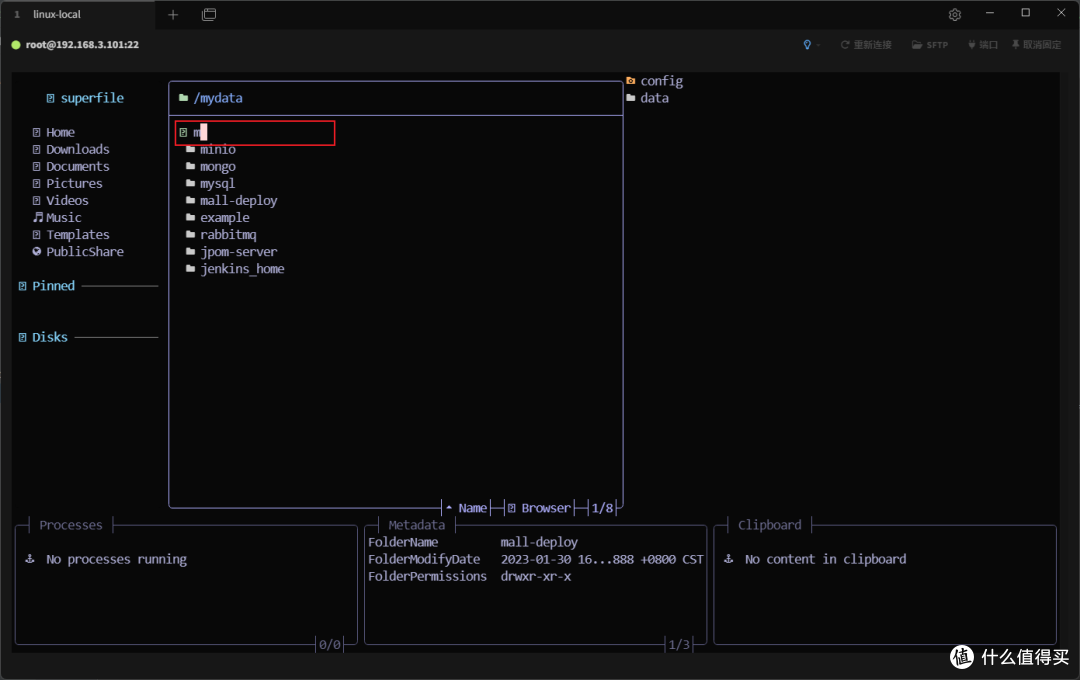1080x680 pixels.
Task: Click the green connection status indicator
Action: tap(16, 45)
